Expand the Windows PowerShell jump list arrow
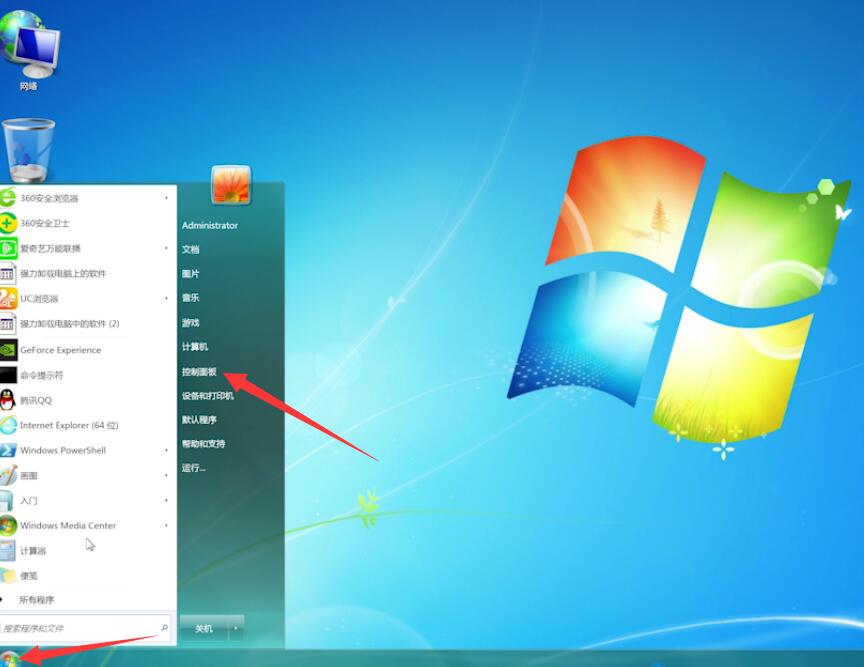This screenshot has width=864, height=667. [x=166, y=450]
